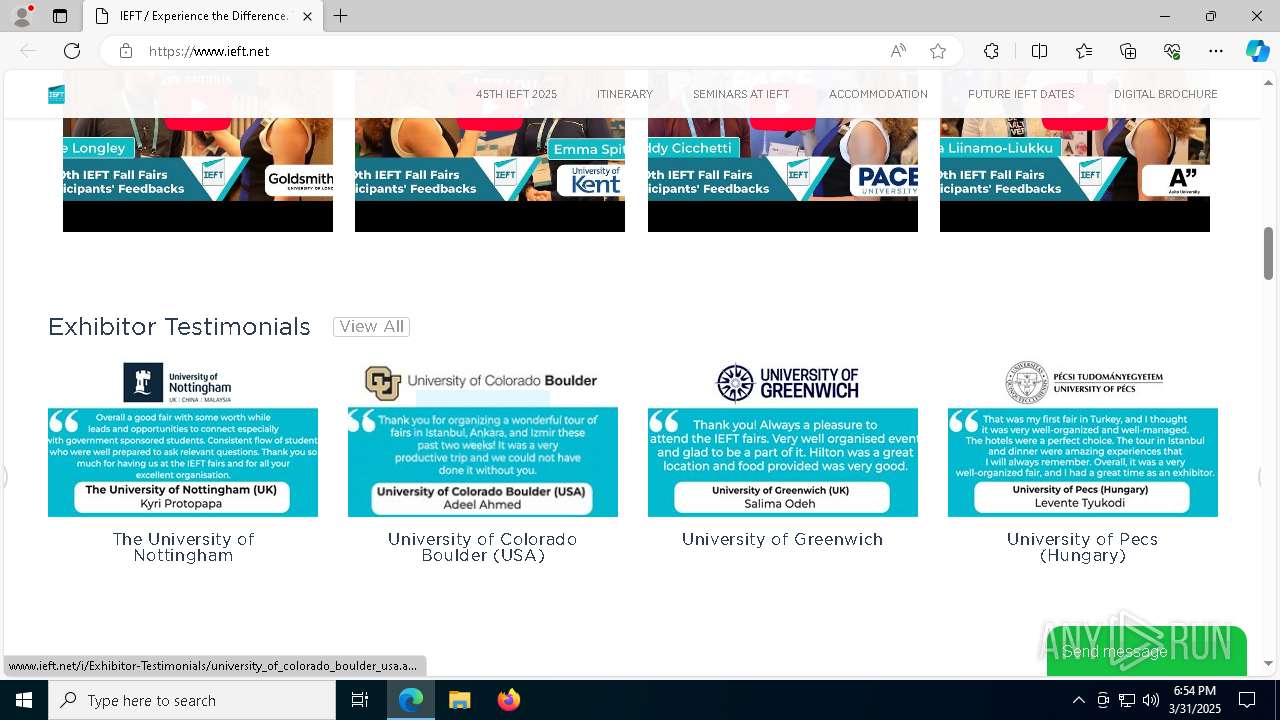Open ITINERARY menu item
The image size is (1280, 720).
[x=625, y=94]
